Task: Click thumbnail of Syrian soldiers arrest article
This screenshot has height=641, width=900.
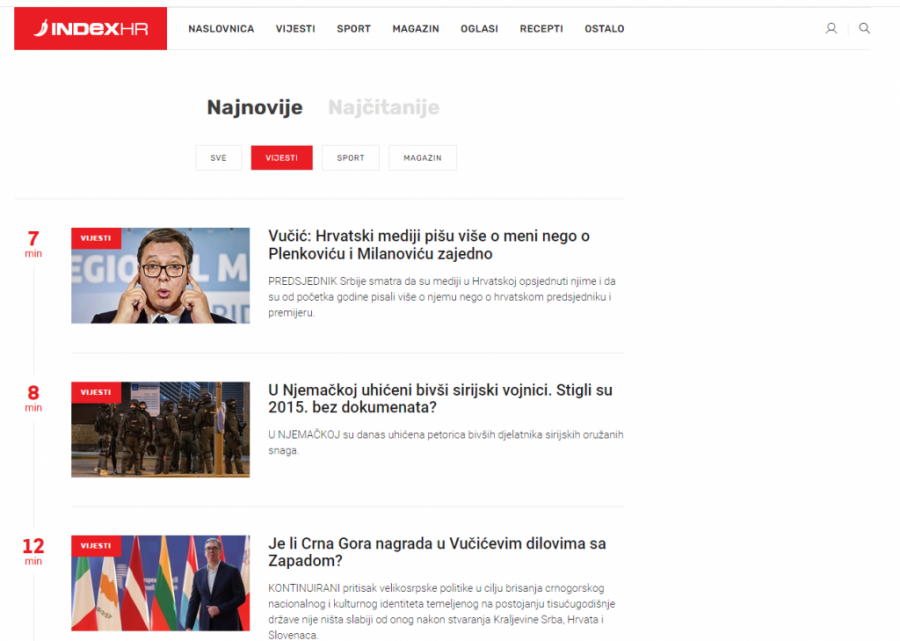Action: [x=160, y=429]
